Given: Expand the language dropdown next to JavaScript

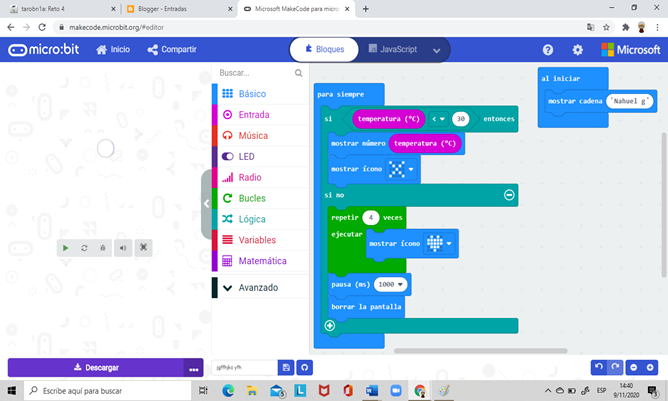Looking at the screenshot, I should [437, 50].
